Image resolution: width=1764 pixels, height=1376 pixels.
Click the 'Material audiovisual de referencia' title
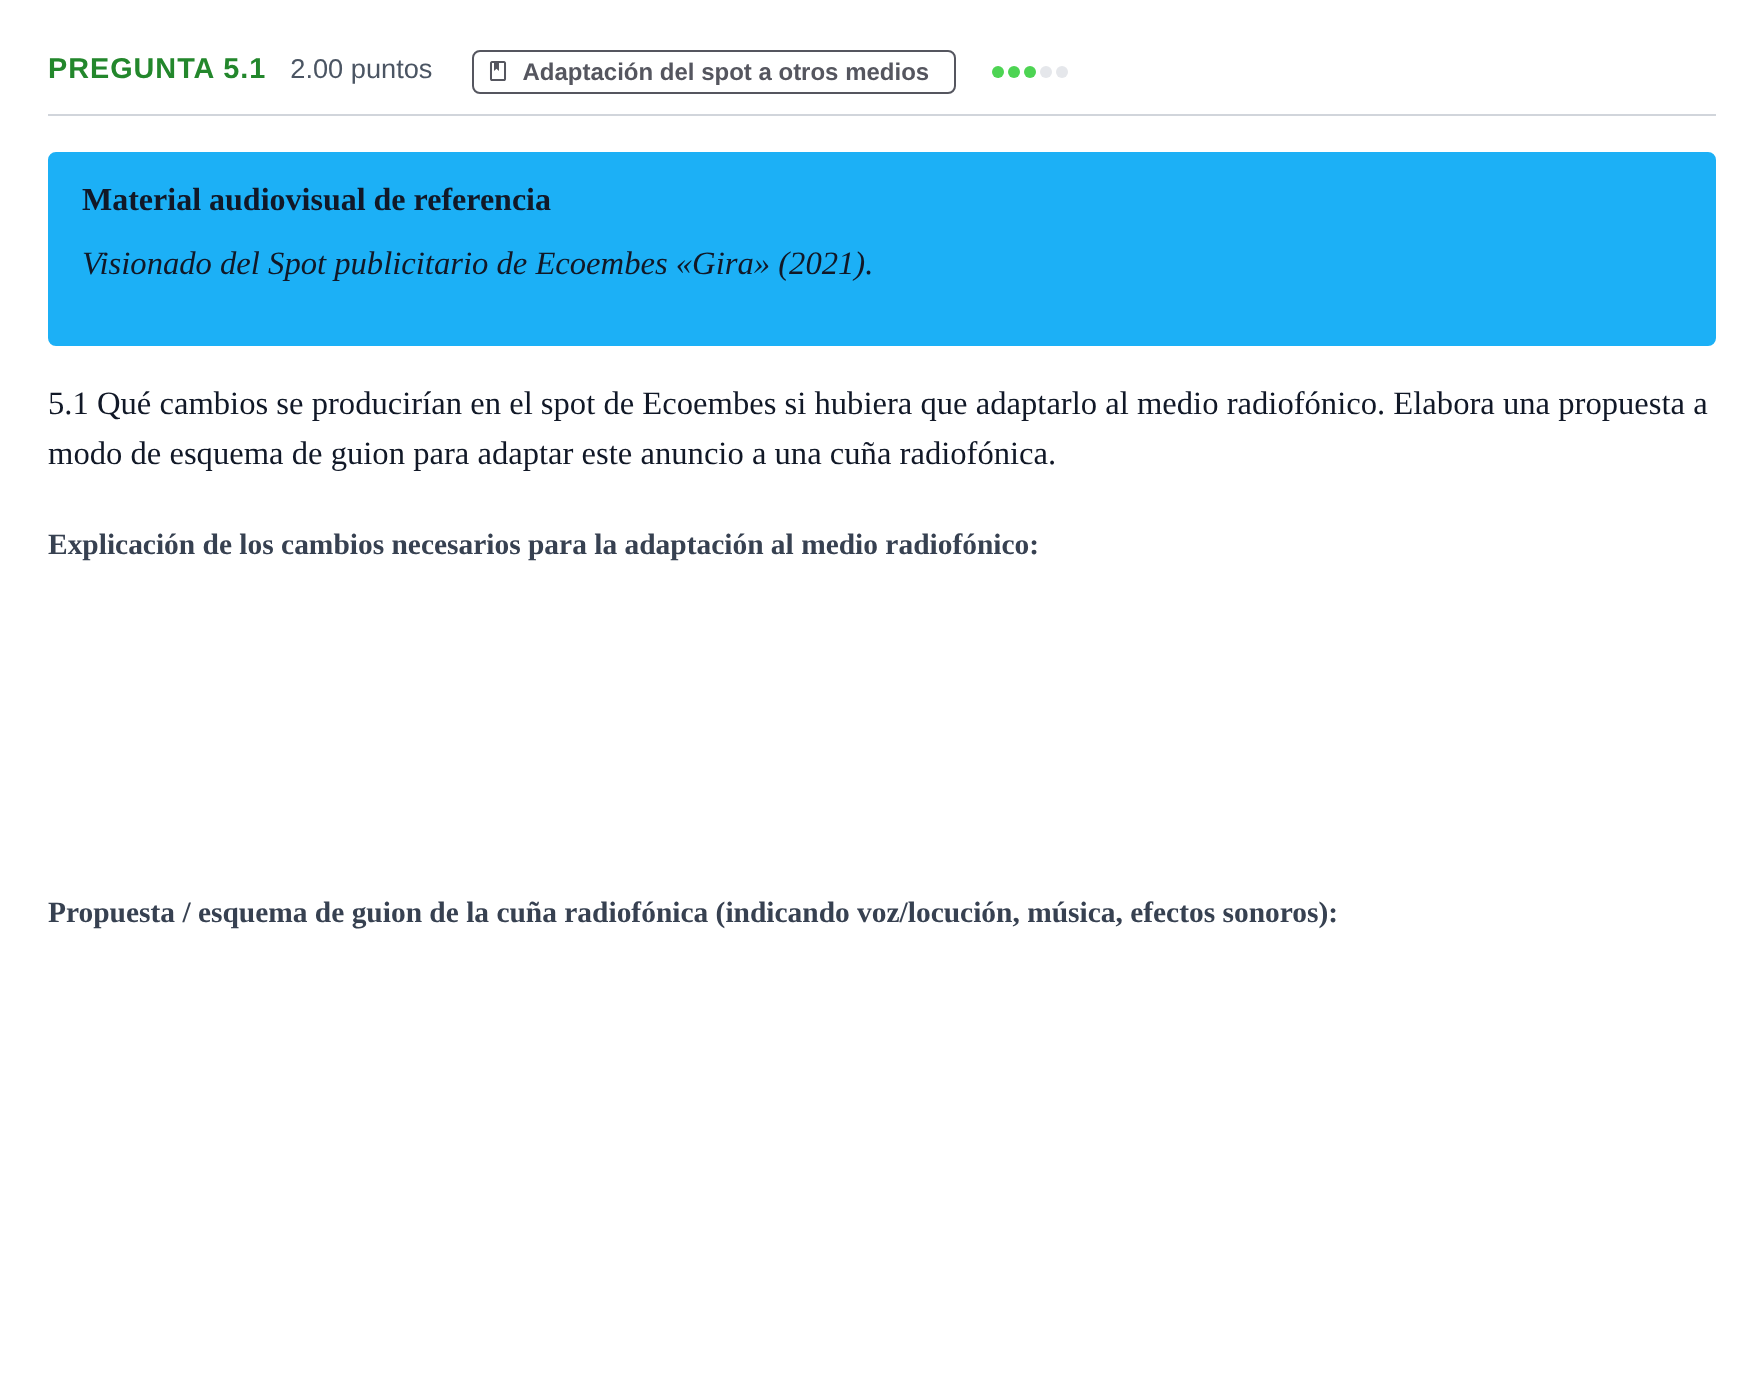pos(316,200)
